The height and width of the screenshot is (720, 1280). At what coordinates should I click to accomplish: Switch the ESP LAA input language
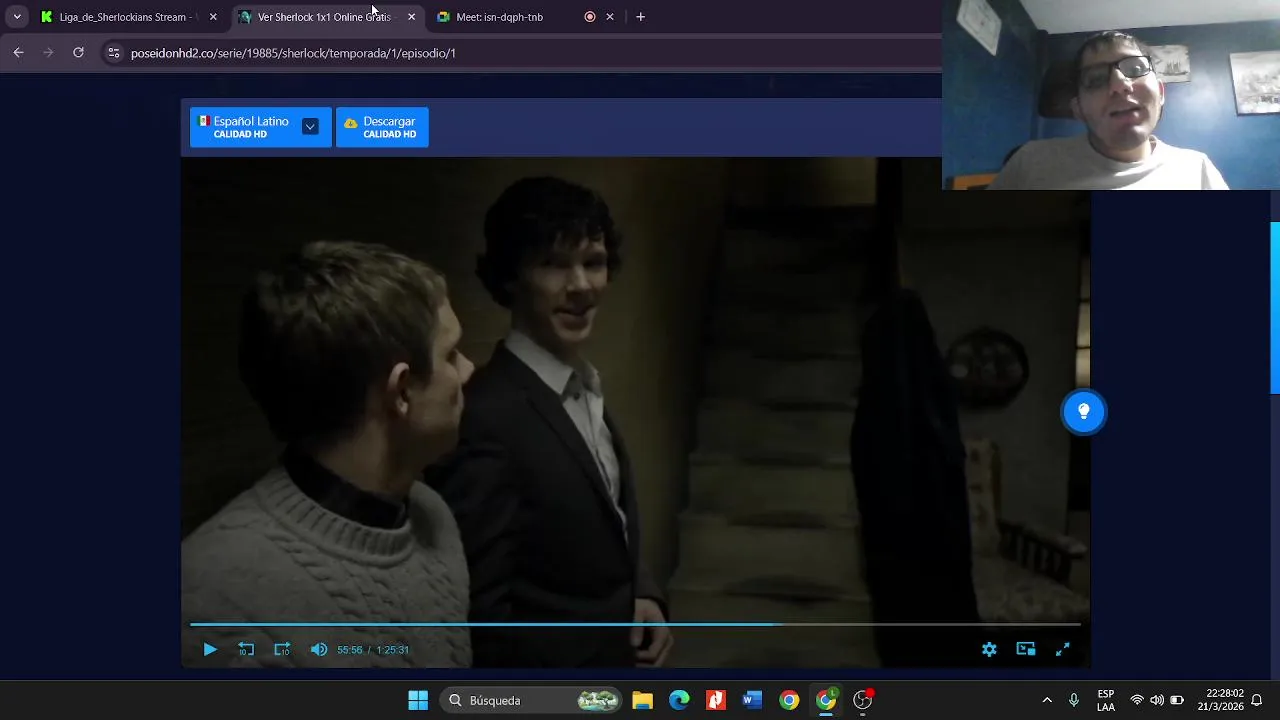pyautogui.click(x=1106, y=700)
